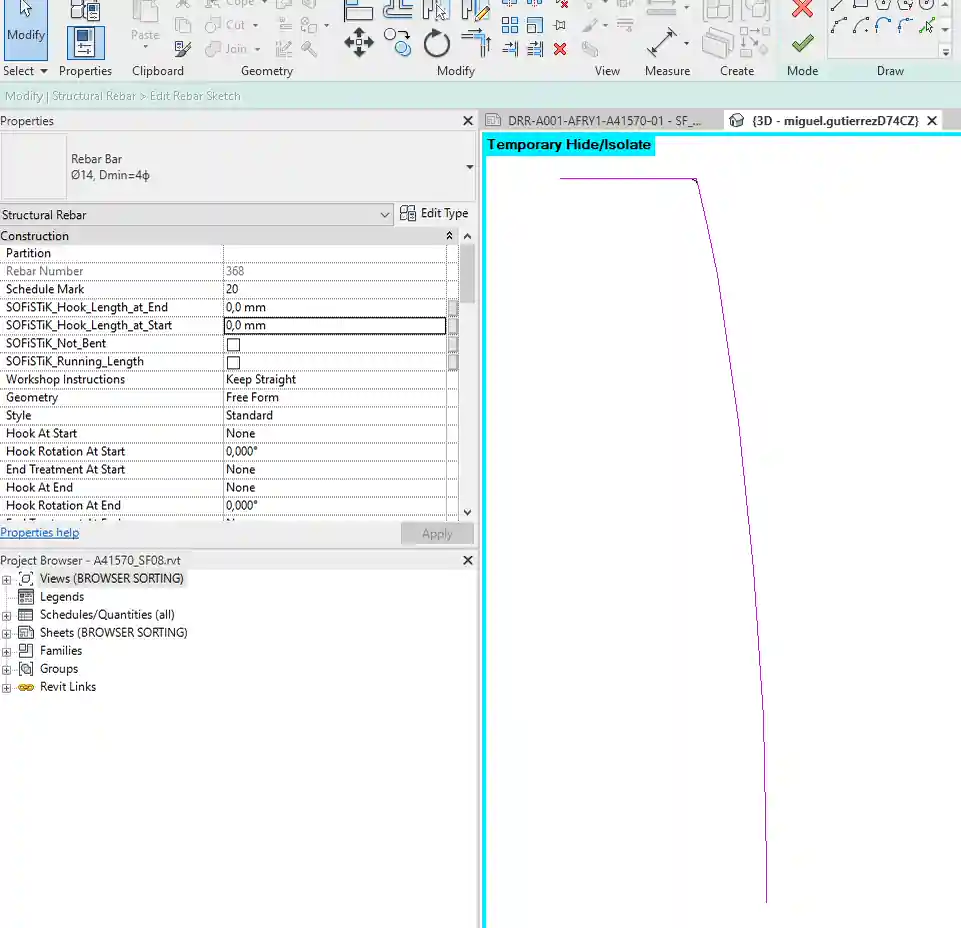Click the Edit Type button

click(x=434, y=213)
